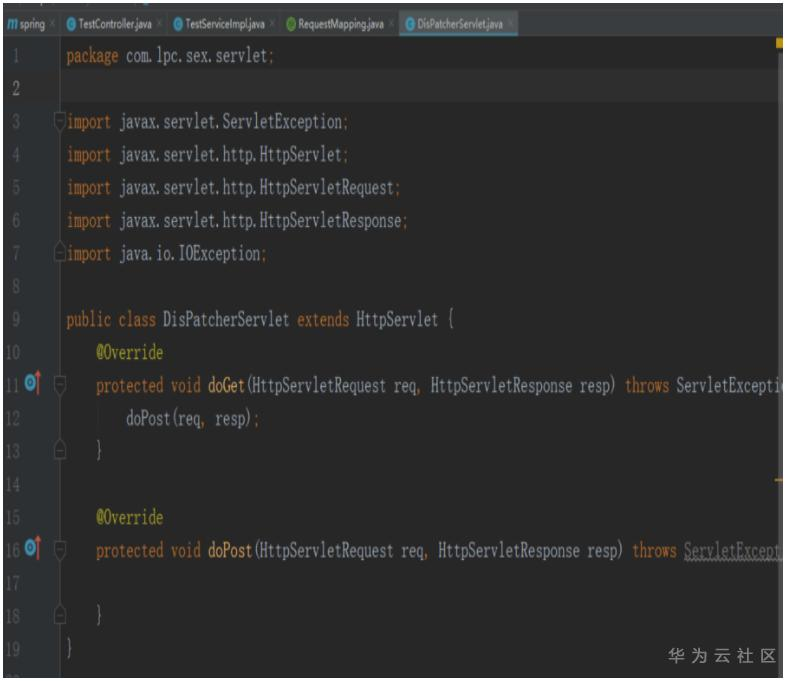Screen dimensions: 789x681
Task: Click the override gutter icon beside doPost
Action: [x=33, y=548]
